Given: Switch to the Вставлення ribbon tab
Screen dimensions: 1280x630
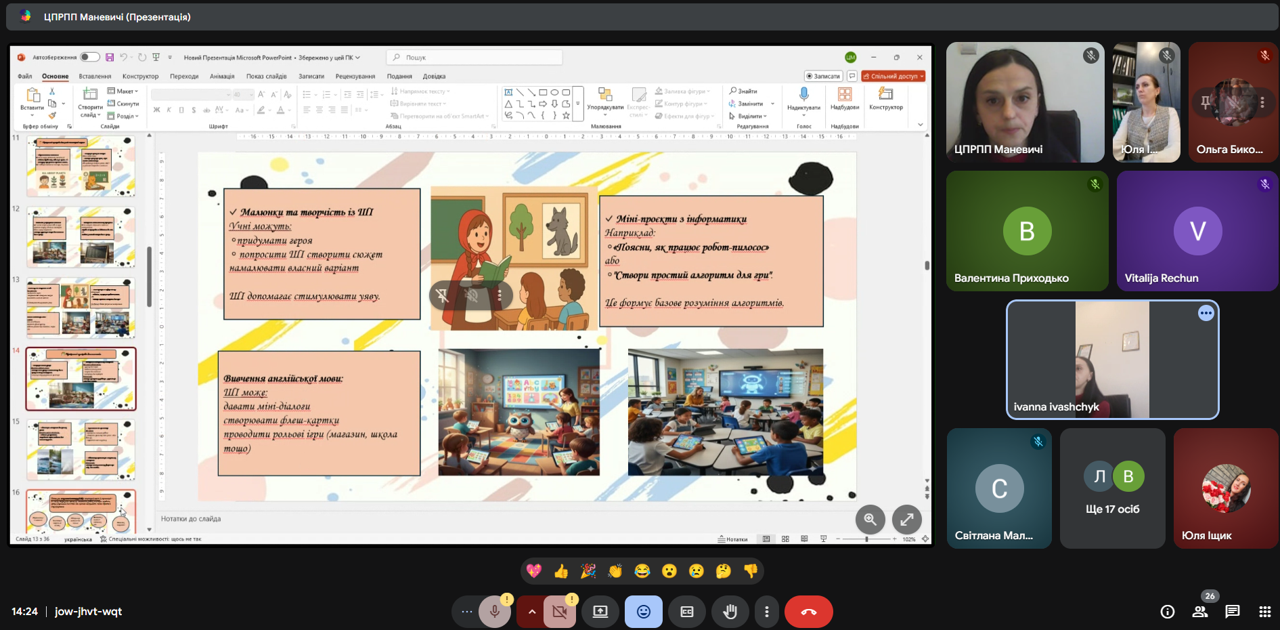Looking at the screenshot, I should coord(95,76).
